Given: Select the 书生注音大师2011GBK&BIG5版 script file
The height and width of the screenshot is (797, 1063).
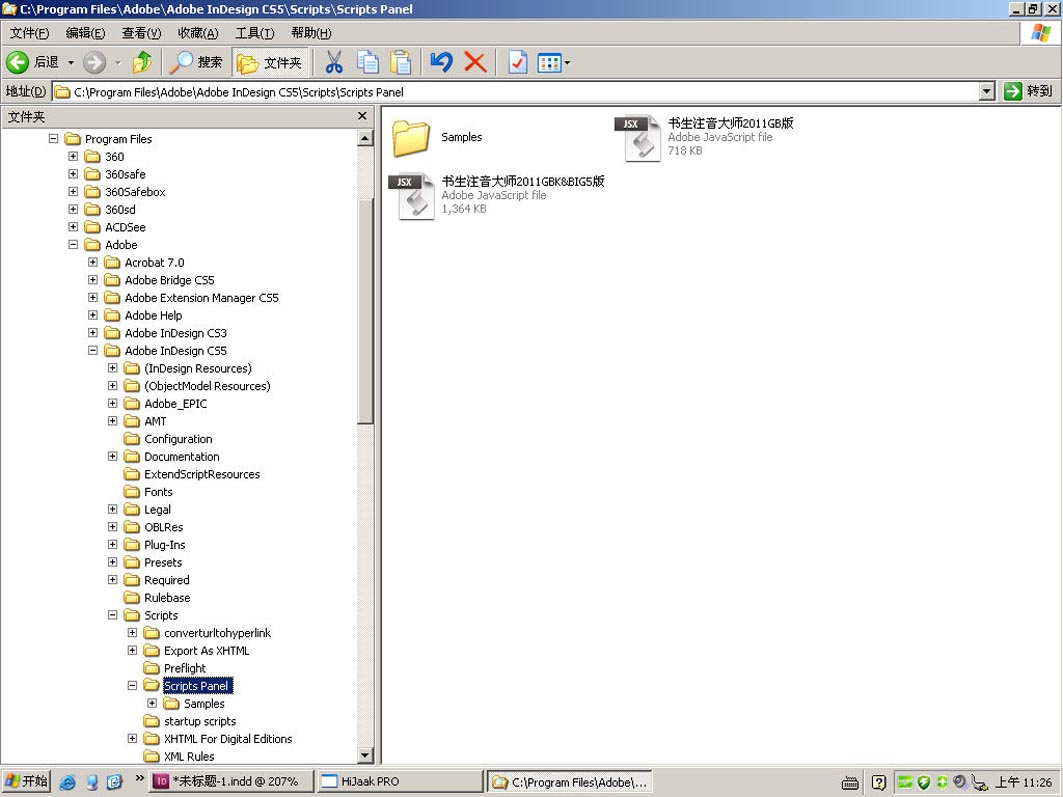Looking at the screenshot, I should coord(415,195).
